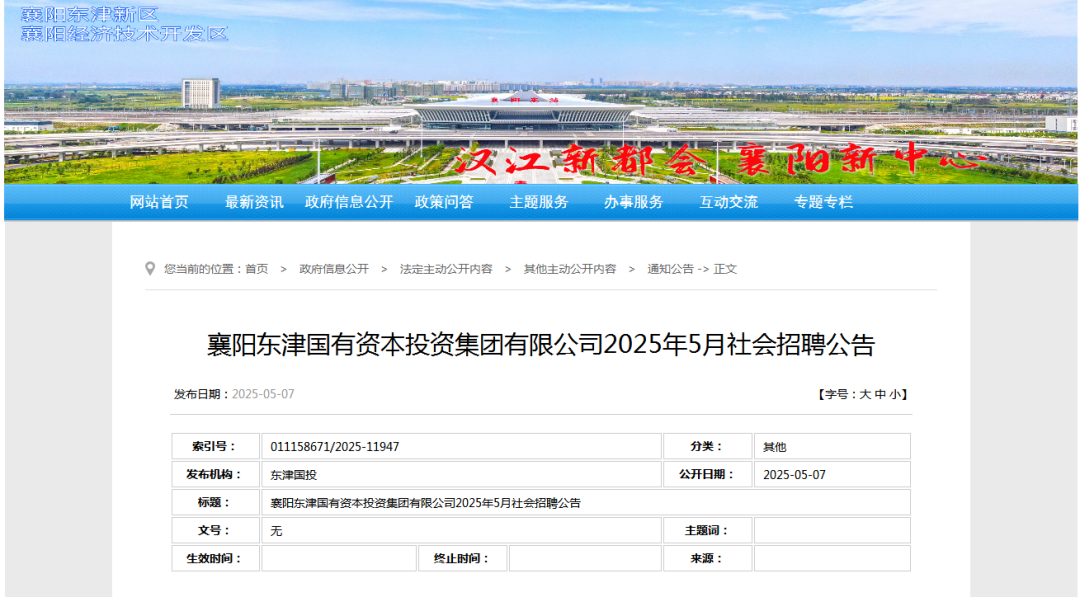Click the 分类： label
The image size is (1080, 597).
click(x=707, y=446)
